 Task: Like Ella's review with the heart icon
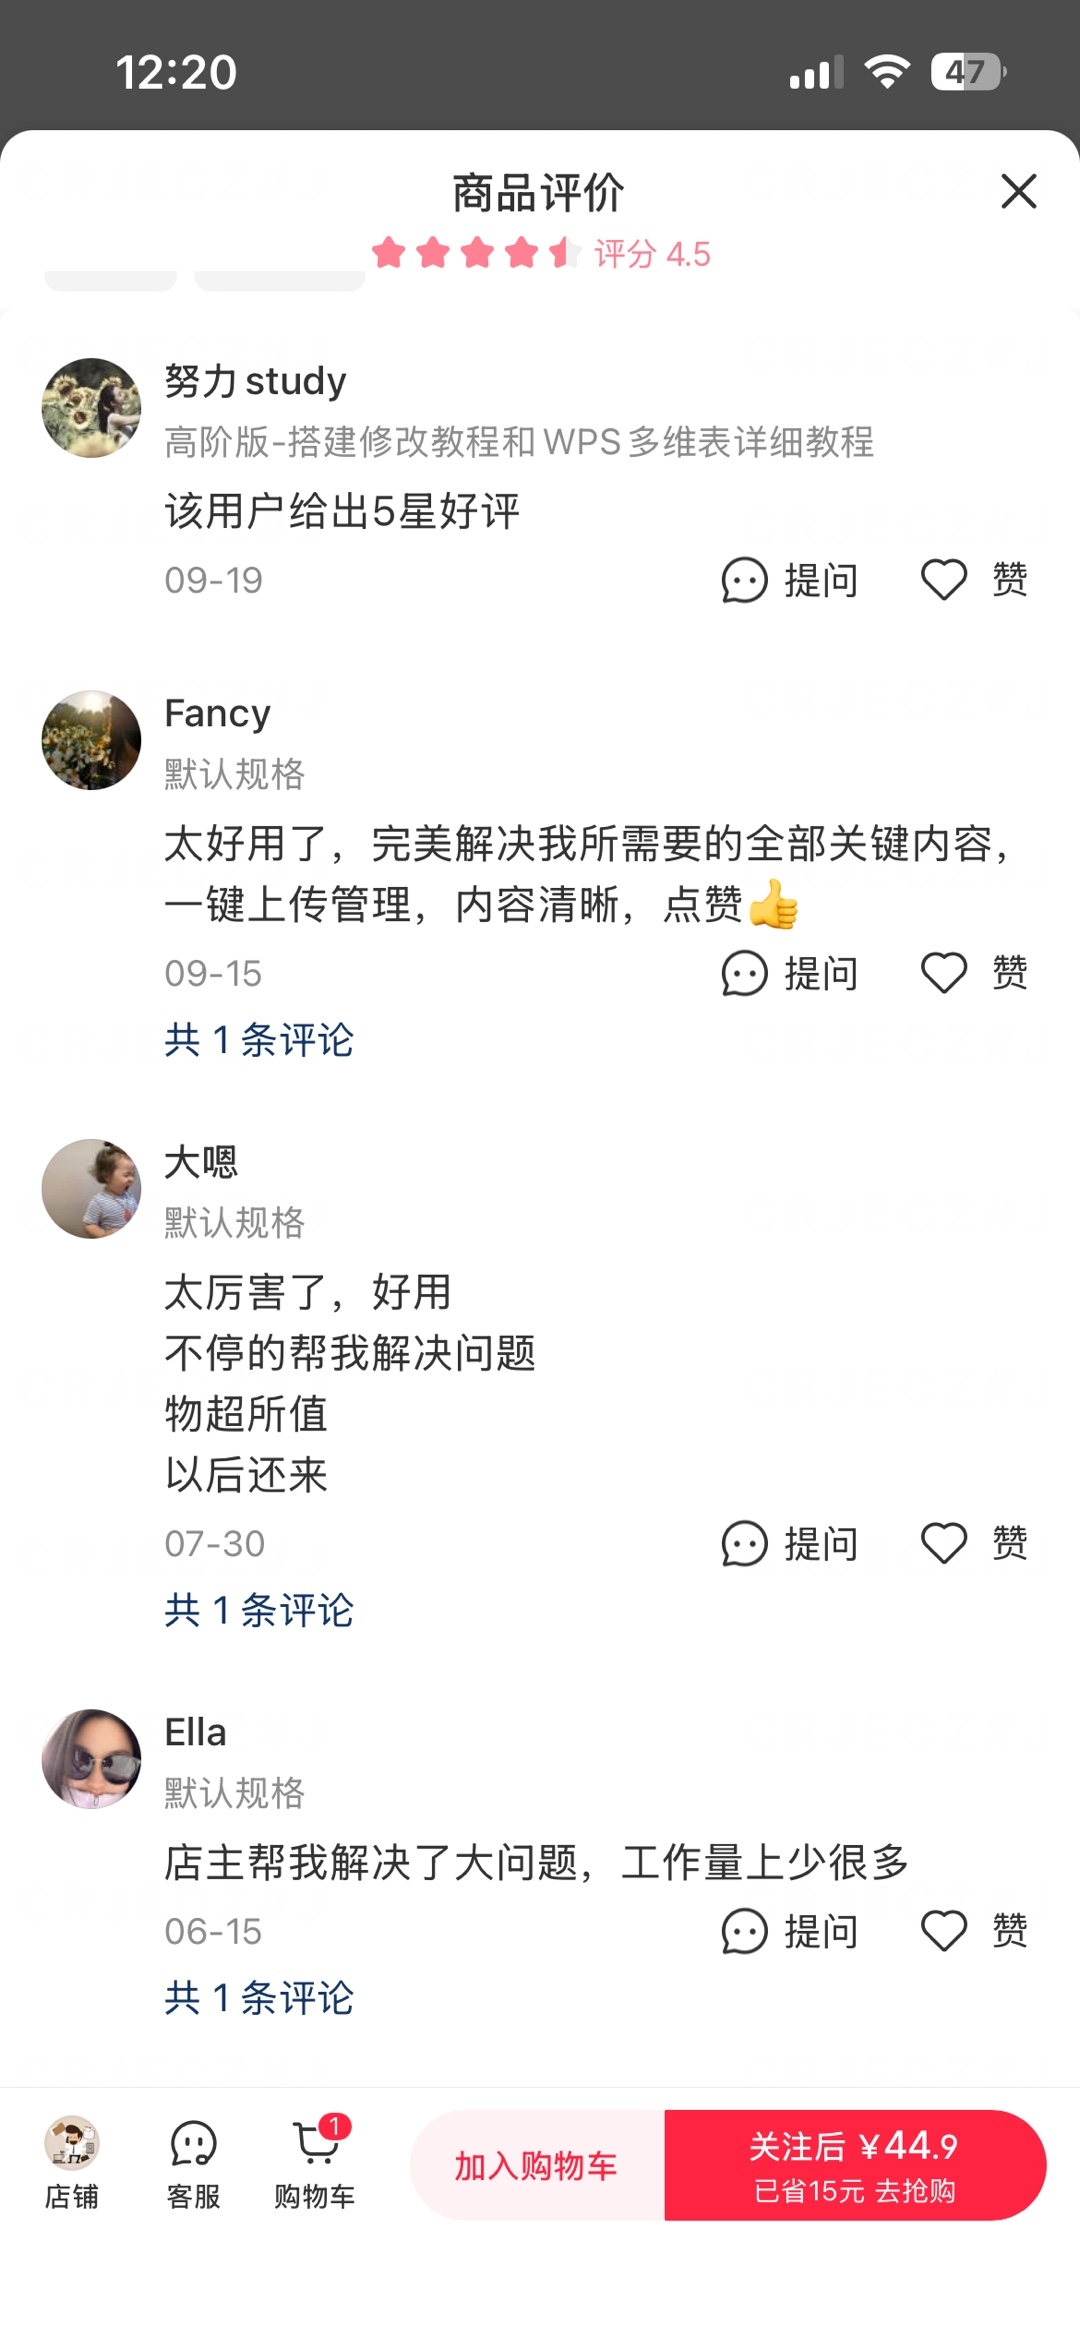[944, 1931]
